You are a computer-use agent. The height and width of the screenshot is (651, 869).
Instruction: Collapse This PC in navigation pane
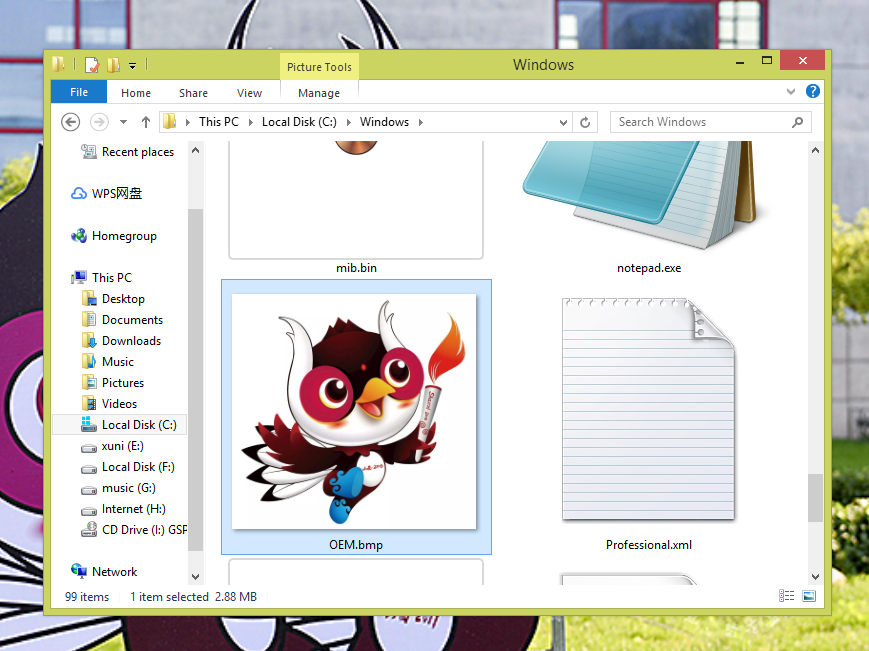[64, 277]
